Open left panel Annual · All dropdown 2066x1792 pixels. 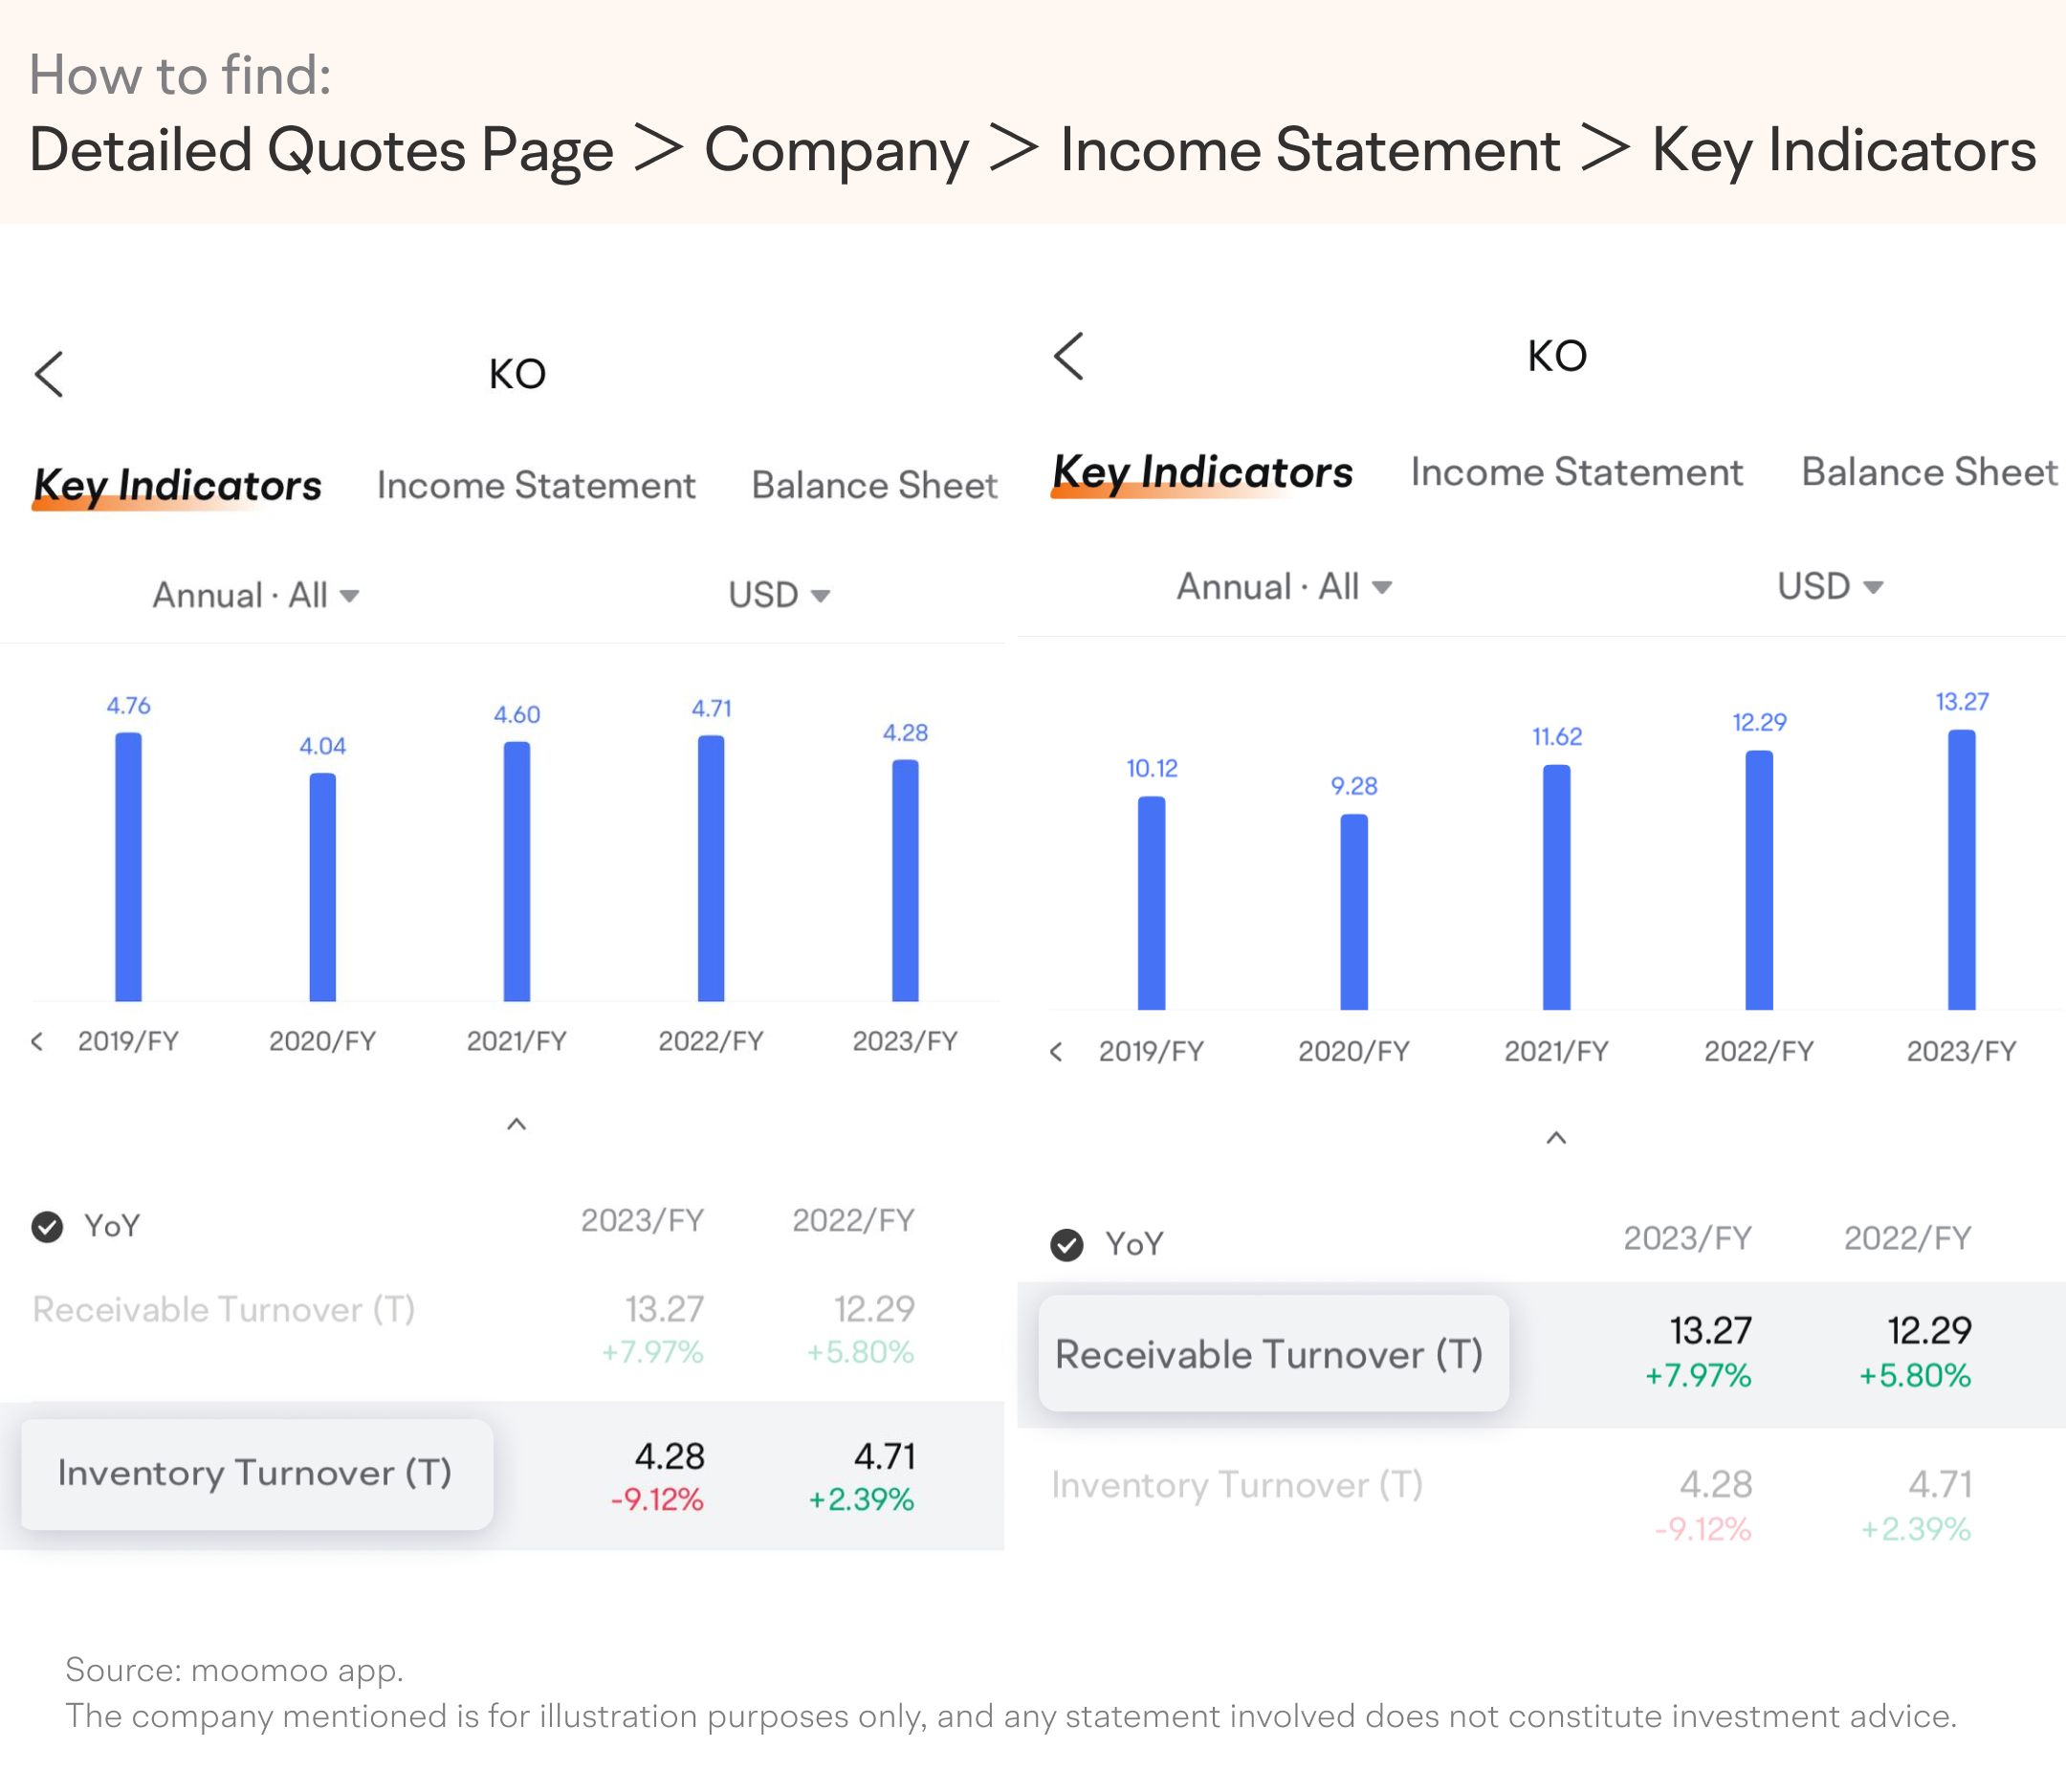tap(255, 595)
